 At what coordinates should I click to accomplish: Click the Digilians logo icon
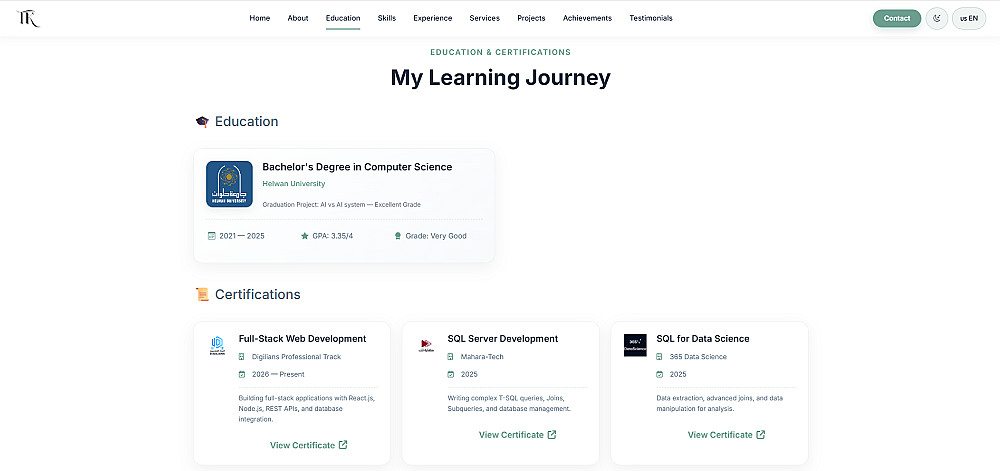tap(217, 345)
